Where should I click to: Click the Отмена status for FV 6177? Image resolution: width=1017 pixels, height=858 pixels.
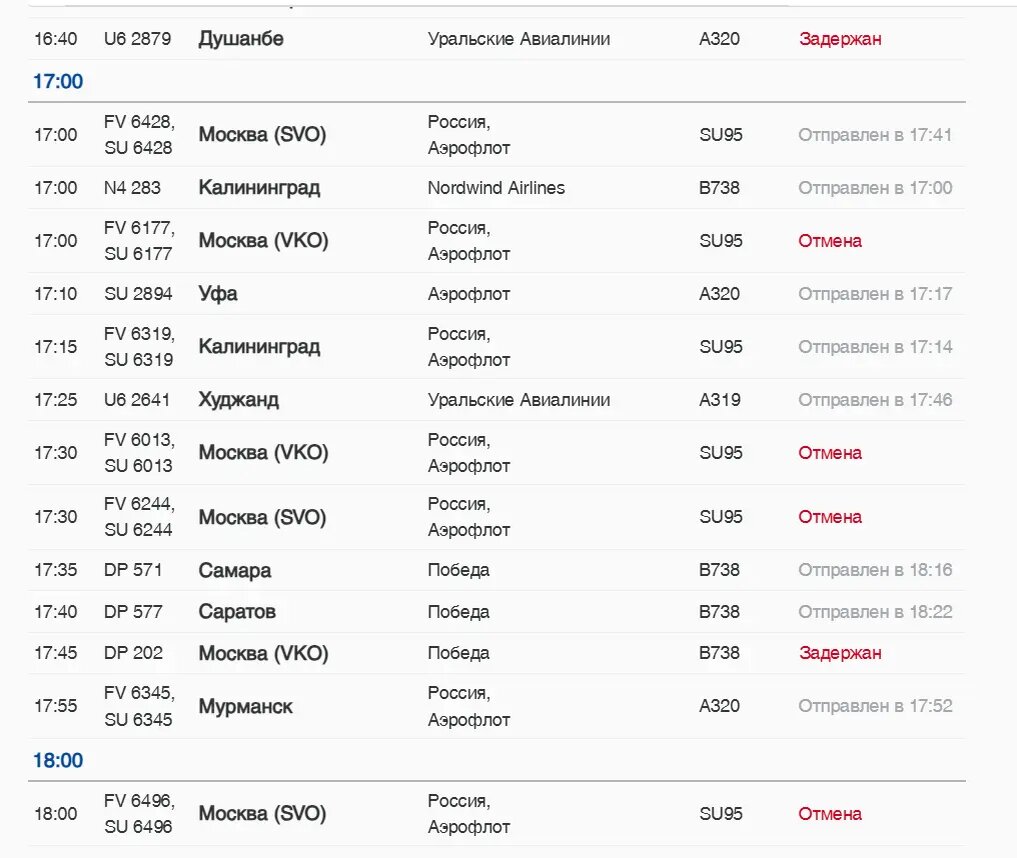click(x=830, y=241)
